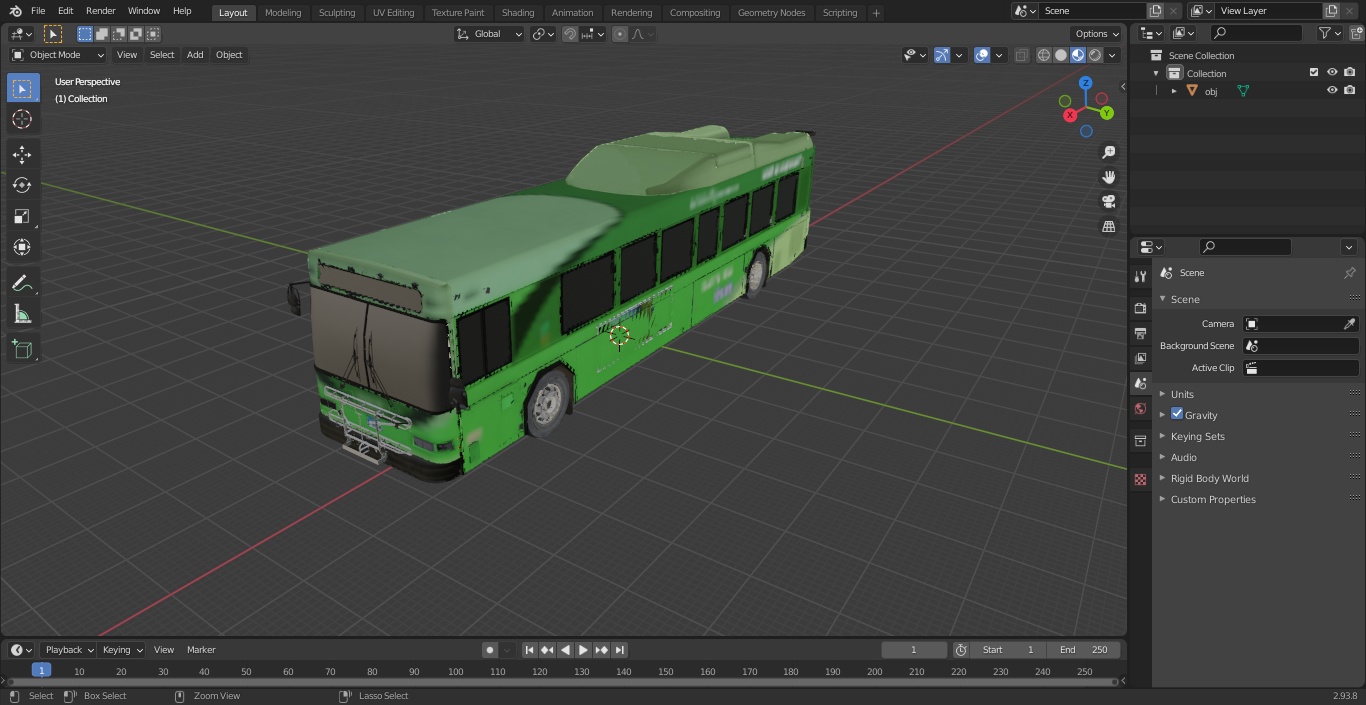
Task: Hide Collection with its eye icon
Action: tap(1332, 73)
